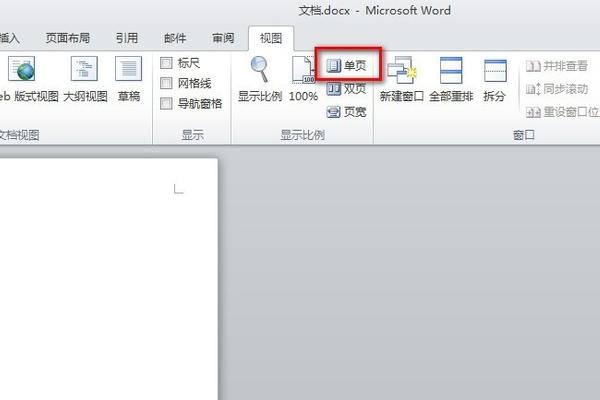Open the 插入 ribbon tab

9,38
